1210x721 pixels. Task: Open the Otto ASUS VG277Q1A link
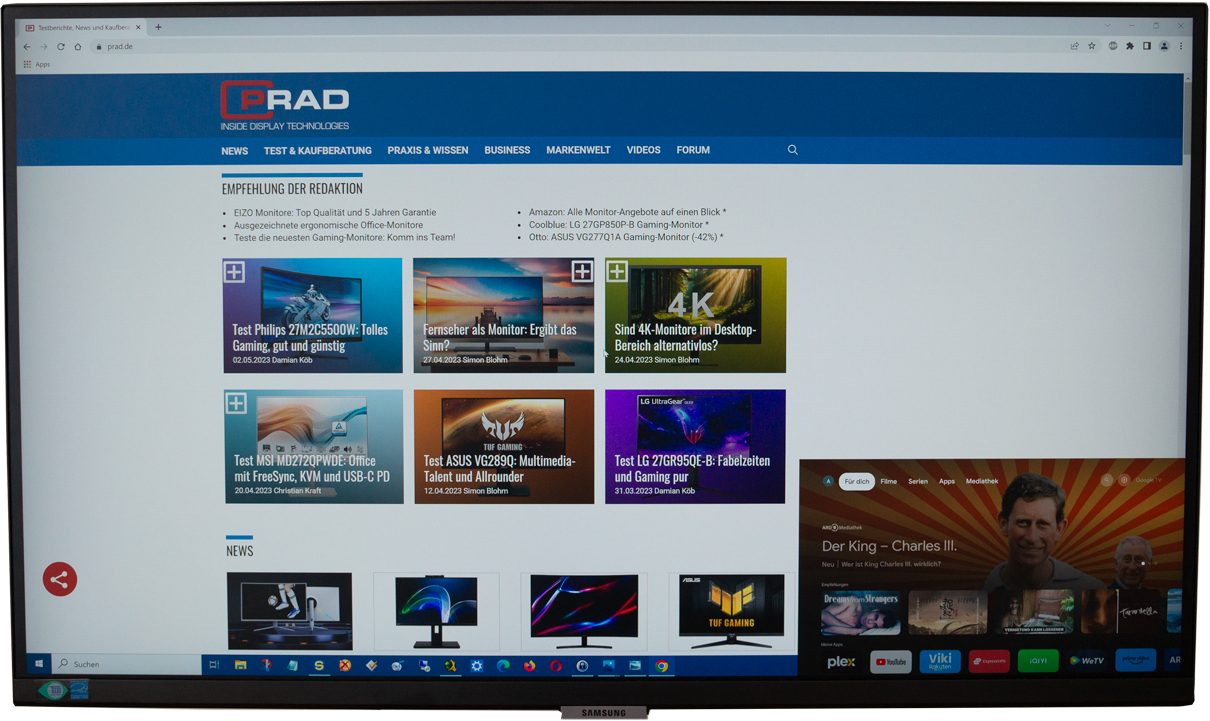click(627, 238)
